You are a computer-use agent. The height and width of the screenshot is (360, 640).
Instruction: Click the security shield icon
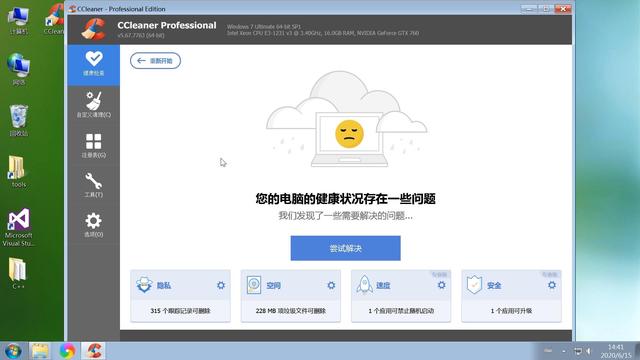tap(474, 285)
